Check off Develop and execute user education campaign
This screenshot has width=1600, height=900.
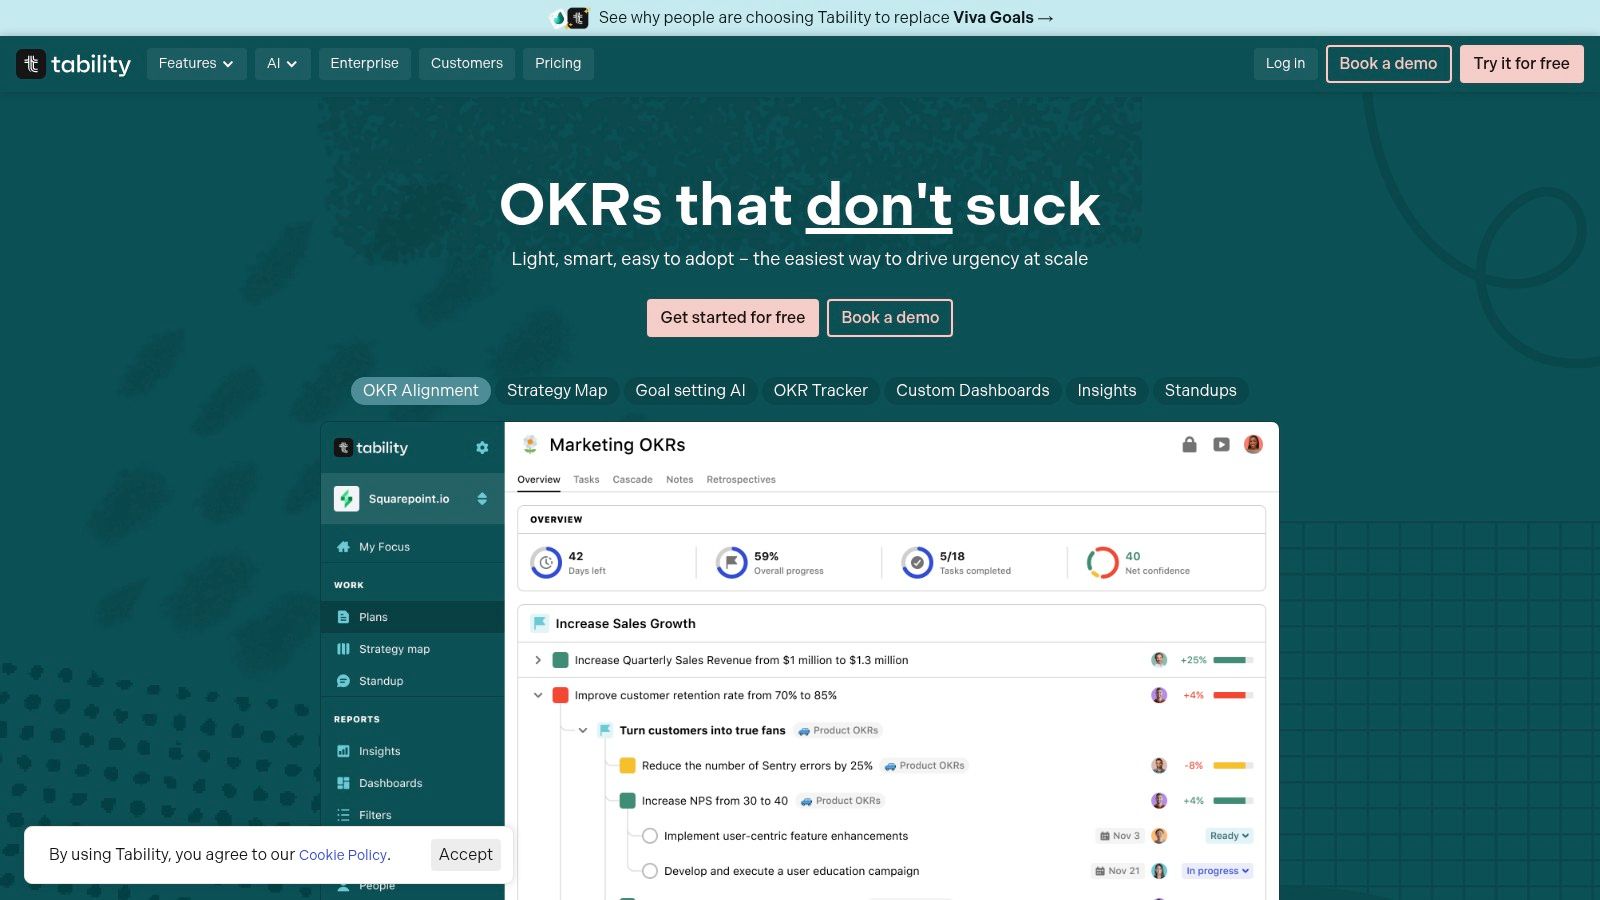650,871
